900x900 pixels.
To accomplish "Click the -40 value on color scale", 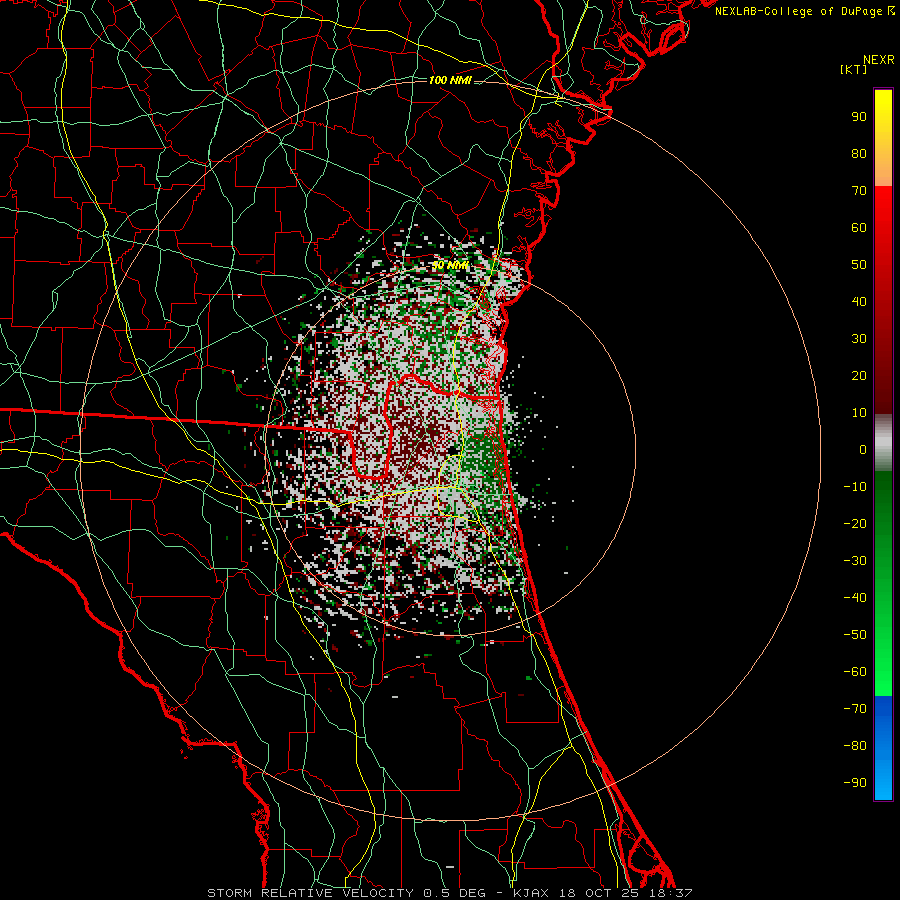I will point(855,598).
